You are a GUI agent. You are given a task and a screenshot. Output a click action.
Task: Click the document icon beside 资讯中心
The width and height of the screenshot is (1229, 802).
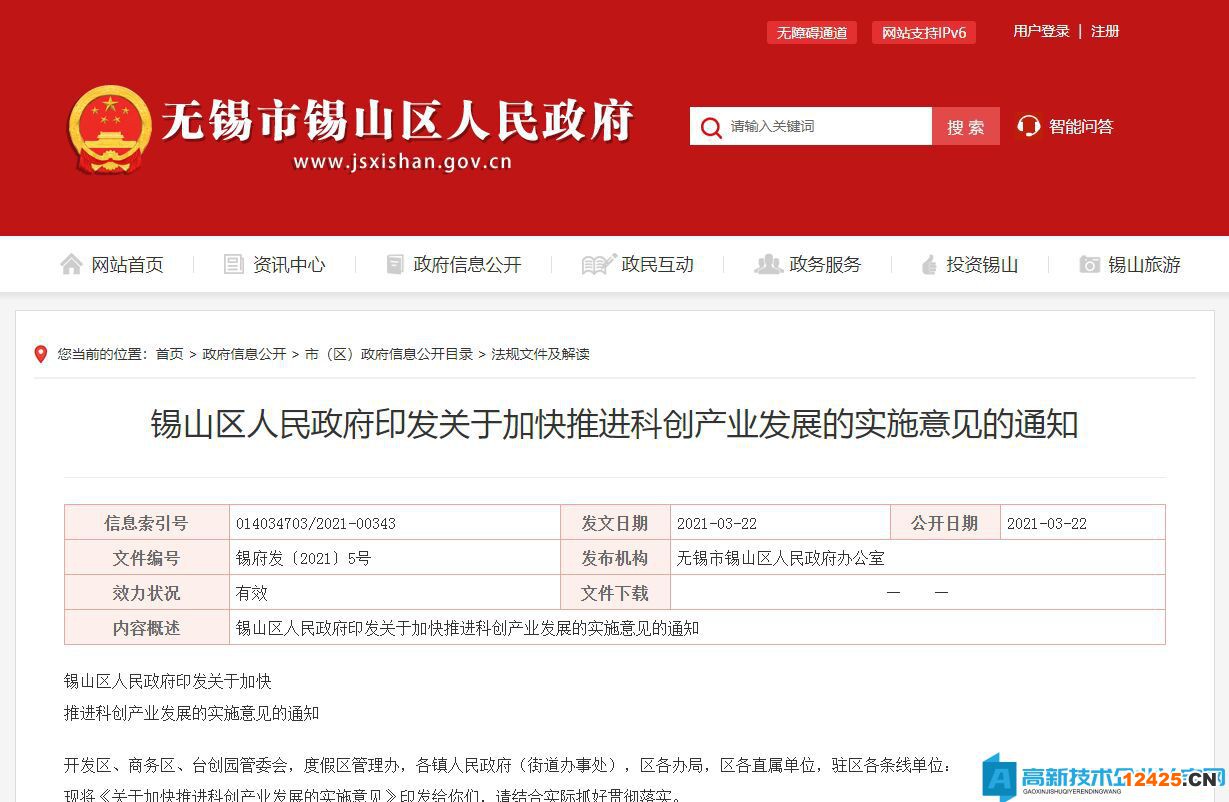point(234,264)
